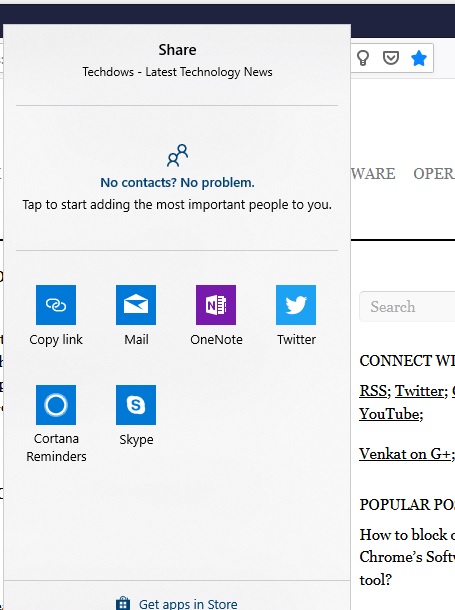Open the OPER navigation menu item

coord(434,174)
